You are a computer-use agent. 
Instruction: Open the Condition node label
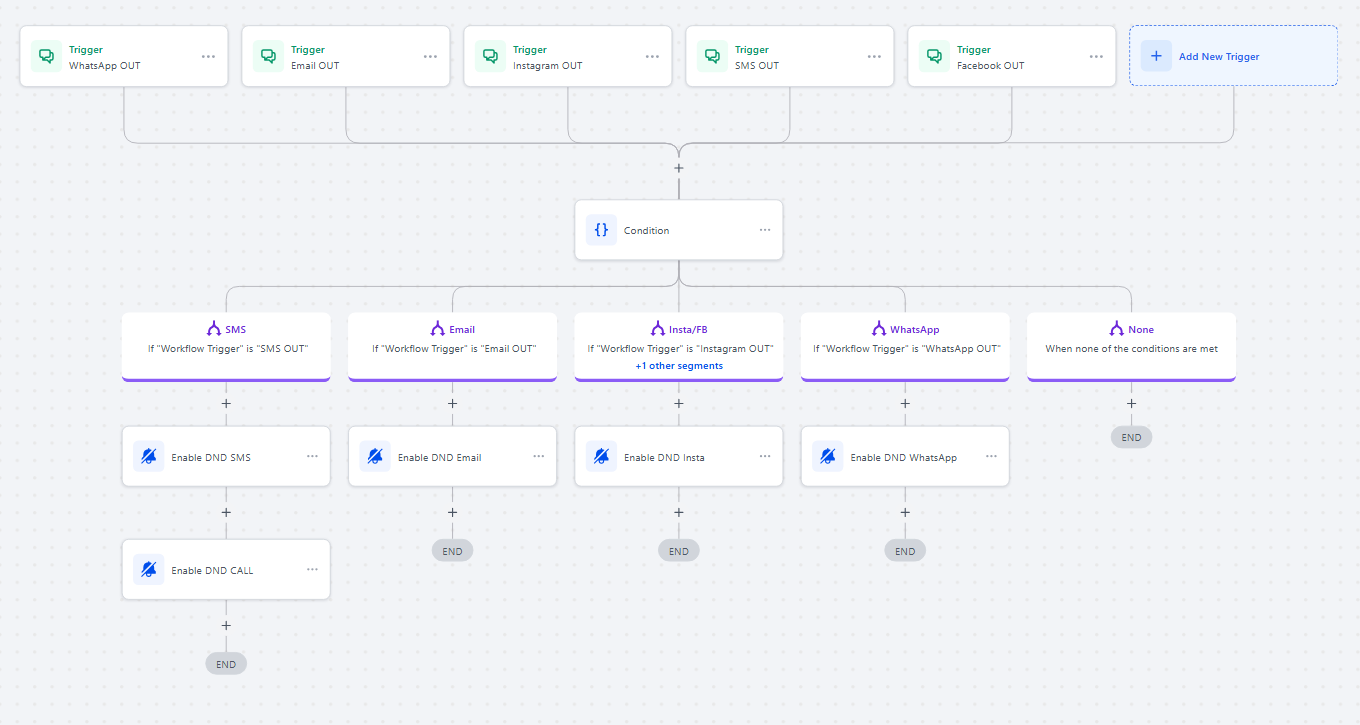pyautogui.click(x=646, y=231)
